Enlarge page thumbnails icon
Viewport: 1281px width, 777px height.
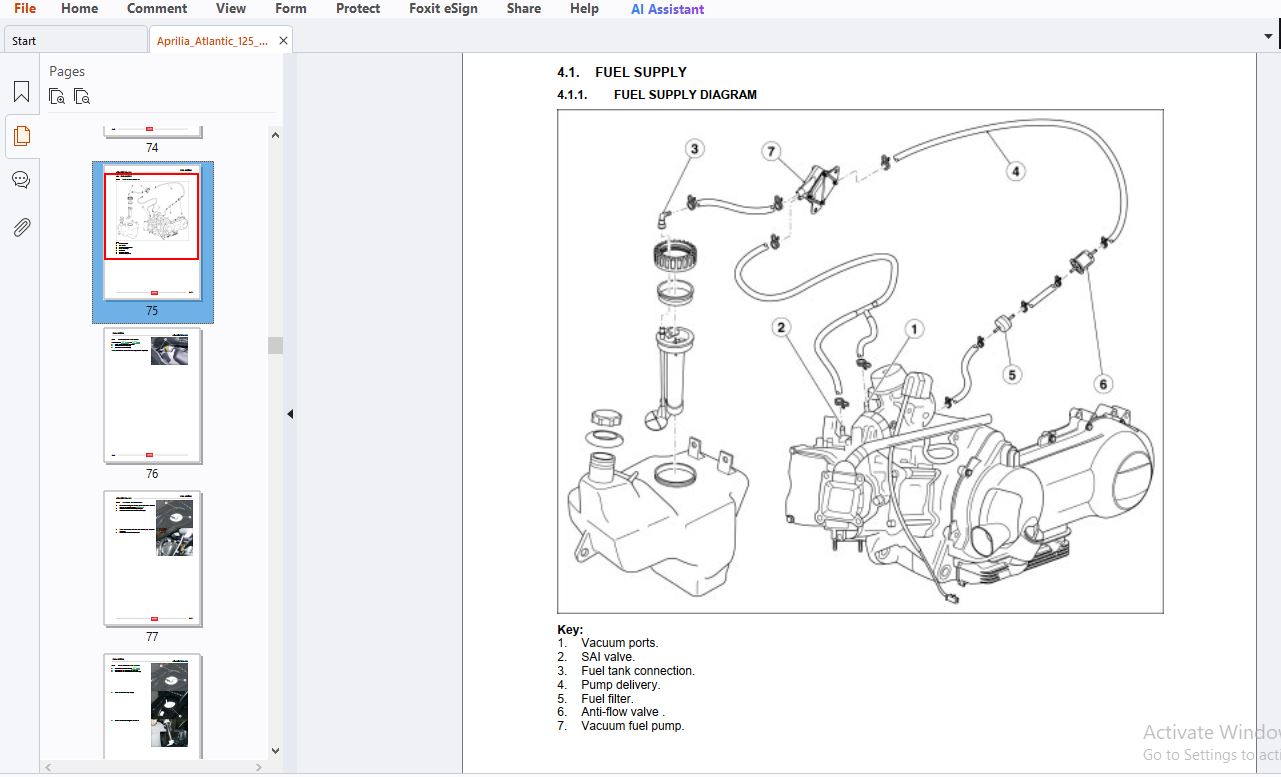pos(57,96)
